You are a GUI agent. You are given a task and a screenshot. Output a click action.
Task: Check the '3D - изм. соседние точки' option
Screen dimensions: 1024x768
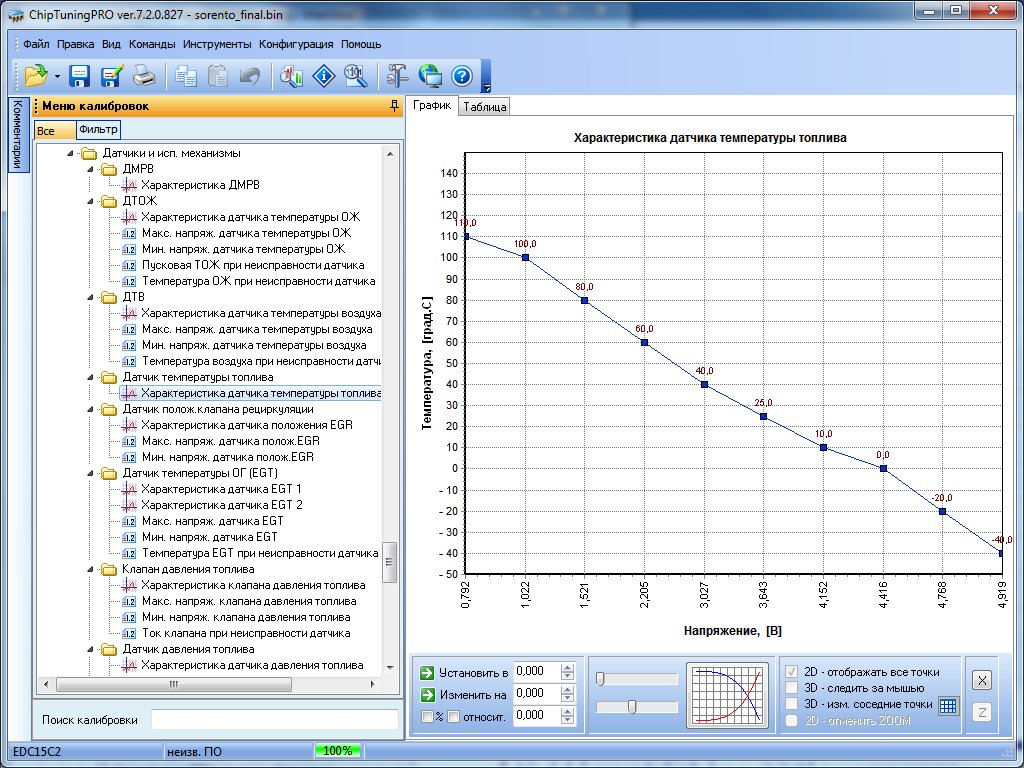(x=793, y=704)
